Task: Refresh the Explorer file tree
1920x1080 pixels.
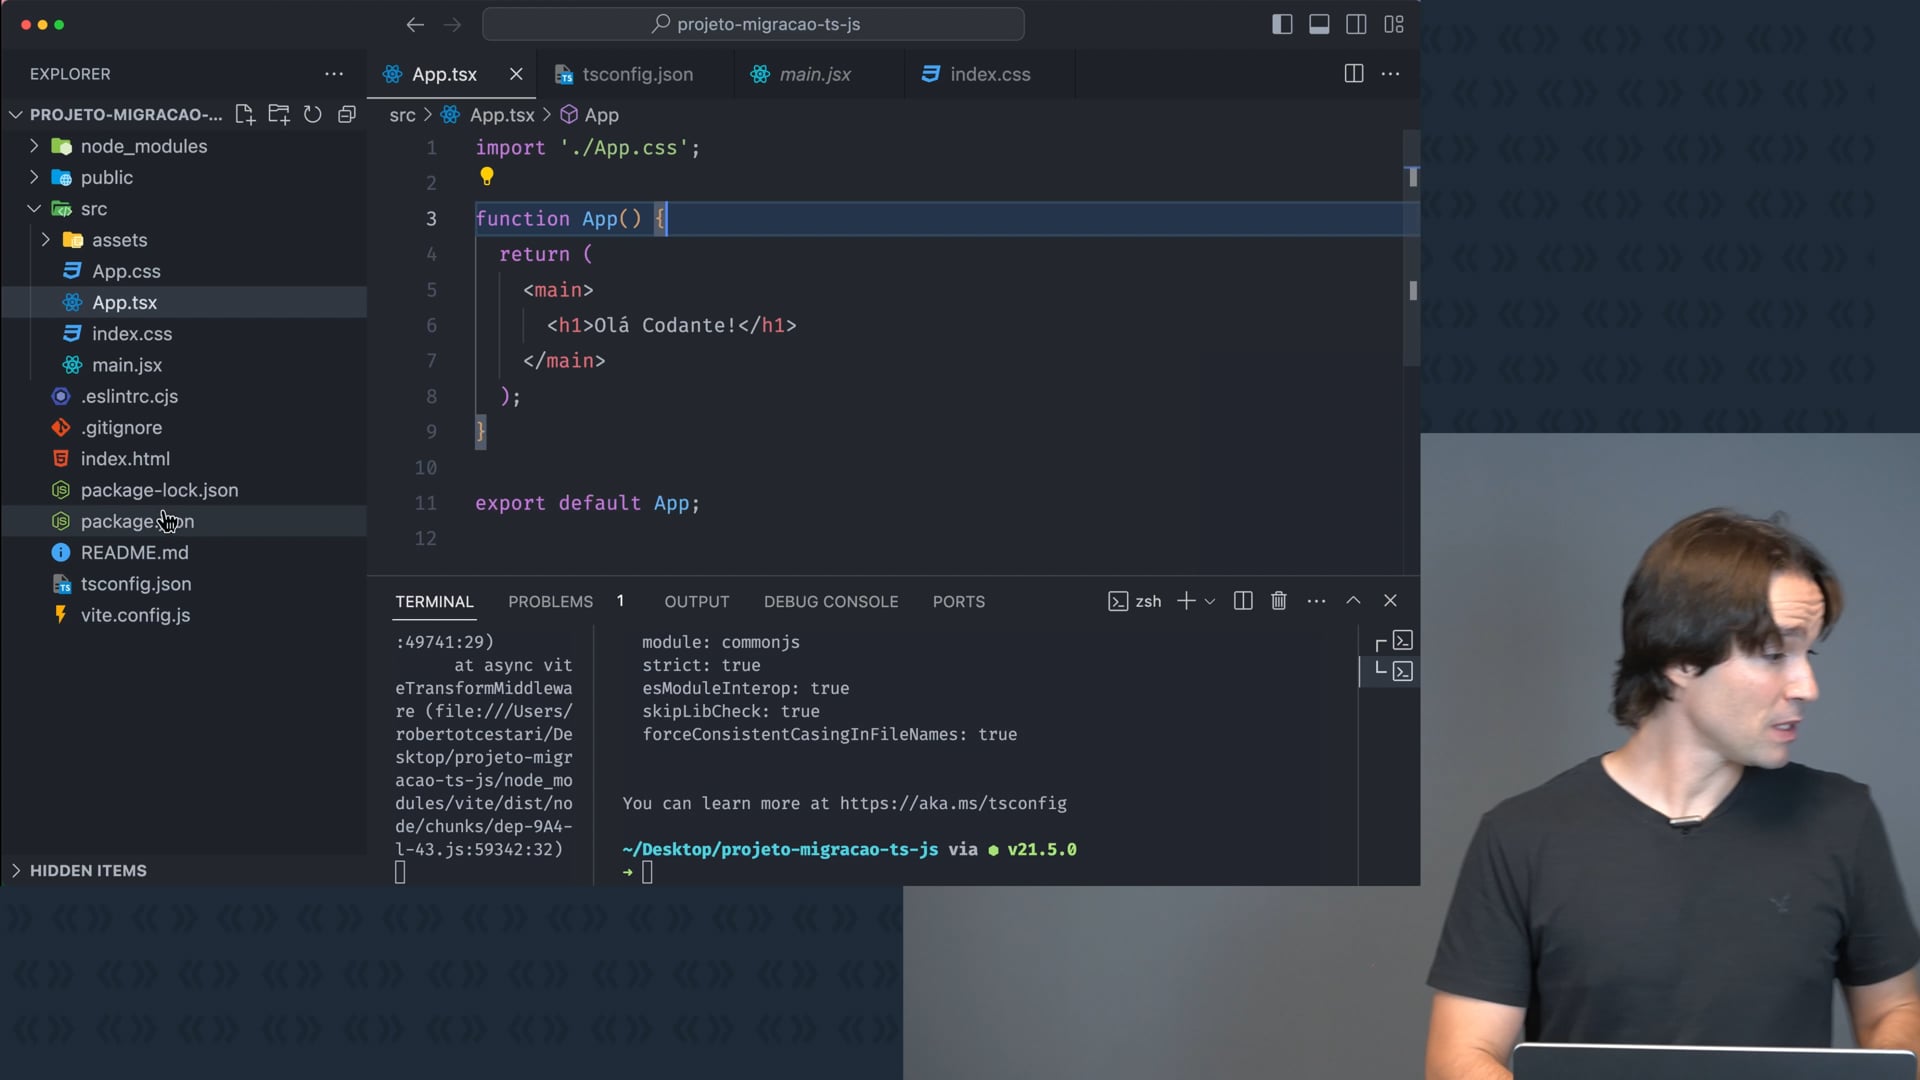Action: [313, 114]
